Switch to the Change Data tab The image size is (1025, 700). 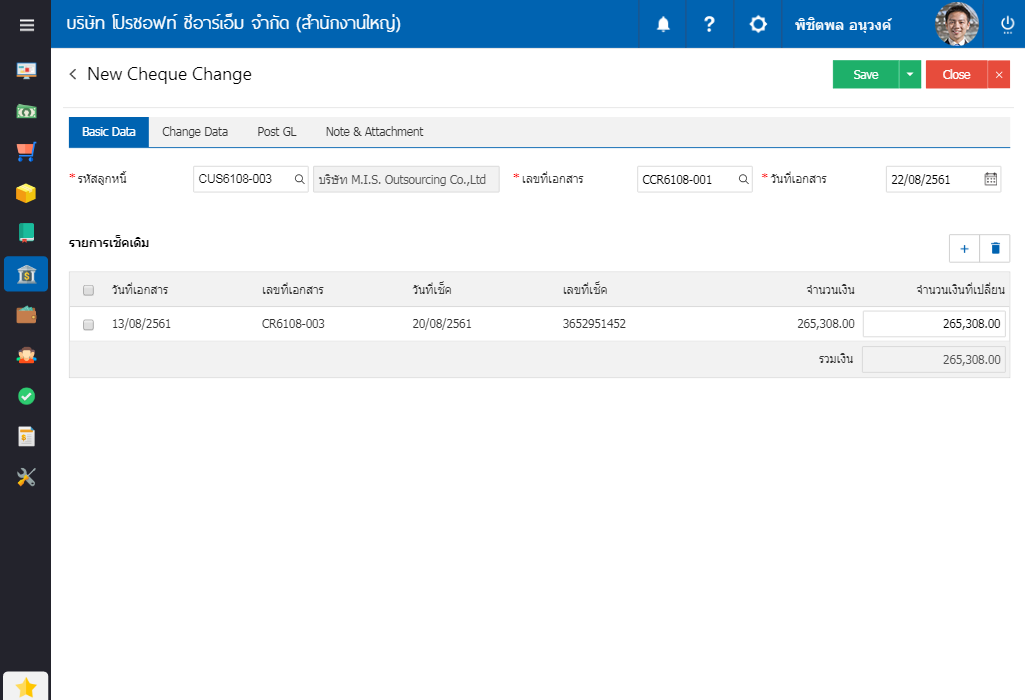[x=195, y=132]
